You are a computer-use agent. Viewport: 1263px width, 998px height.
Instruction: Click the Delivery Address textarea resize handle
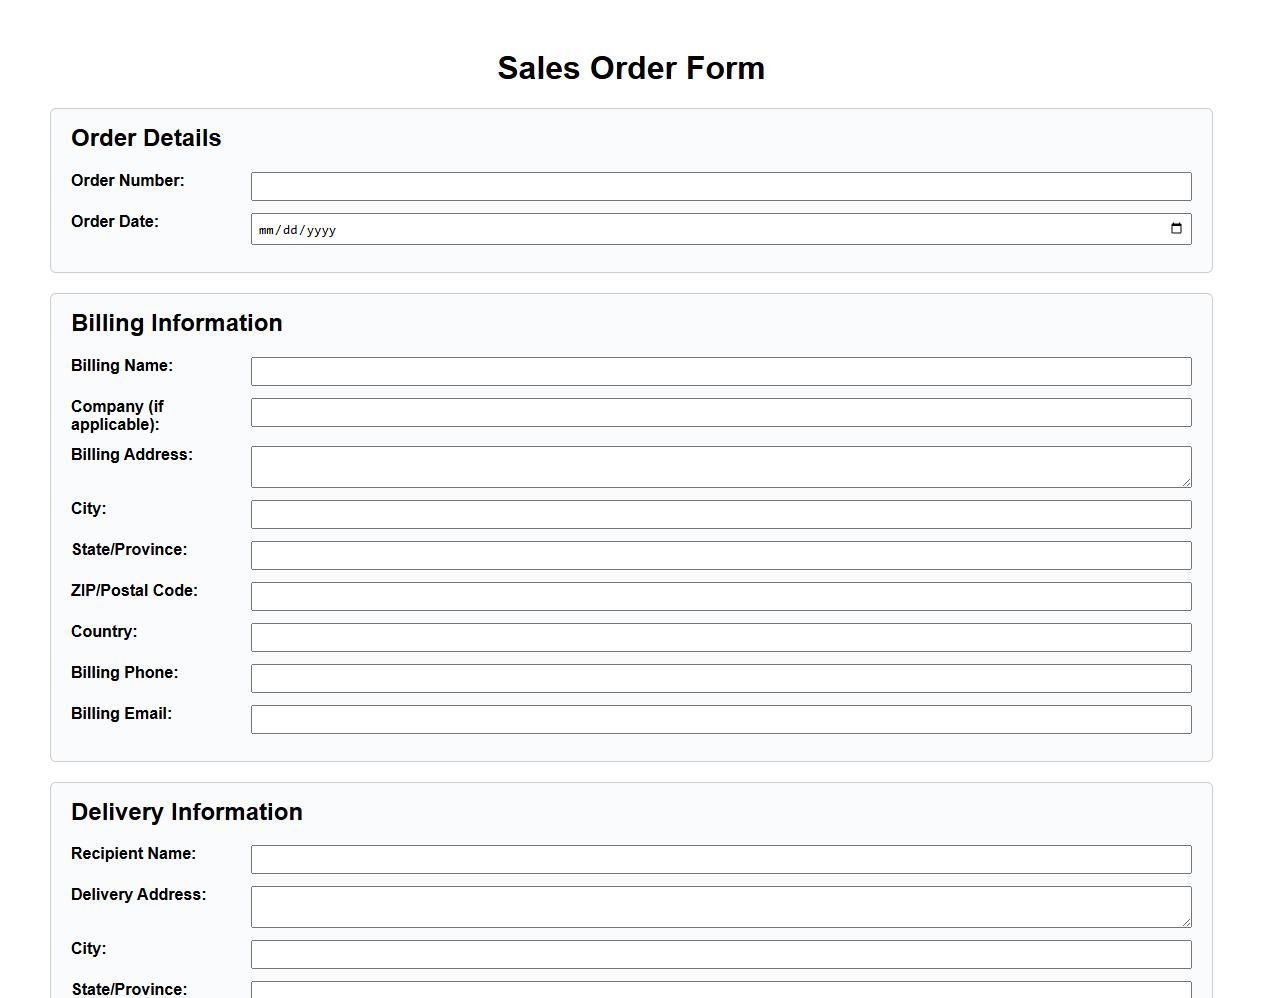pos(1187,924)
